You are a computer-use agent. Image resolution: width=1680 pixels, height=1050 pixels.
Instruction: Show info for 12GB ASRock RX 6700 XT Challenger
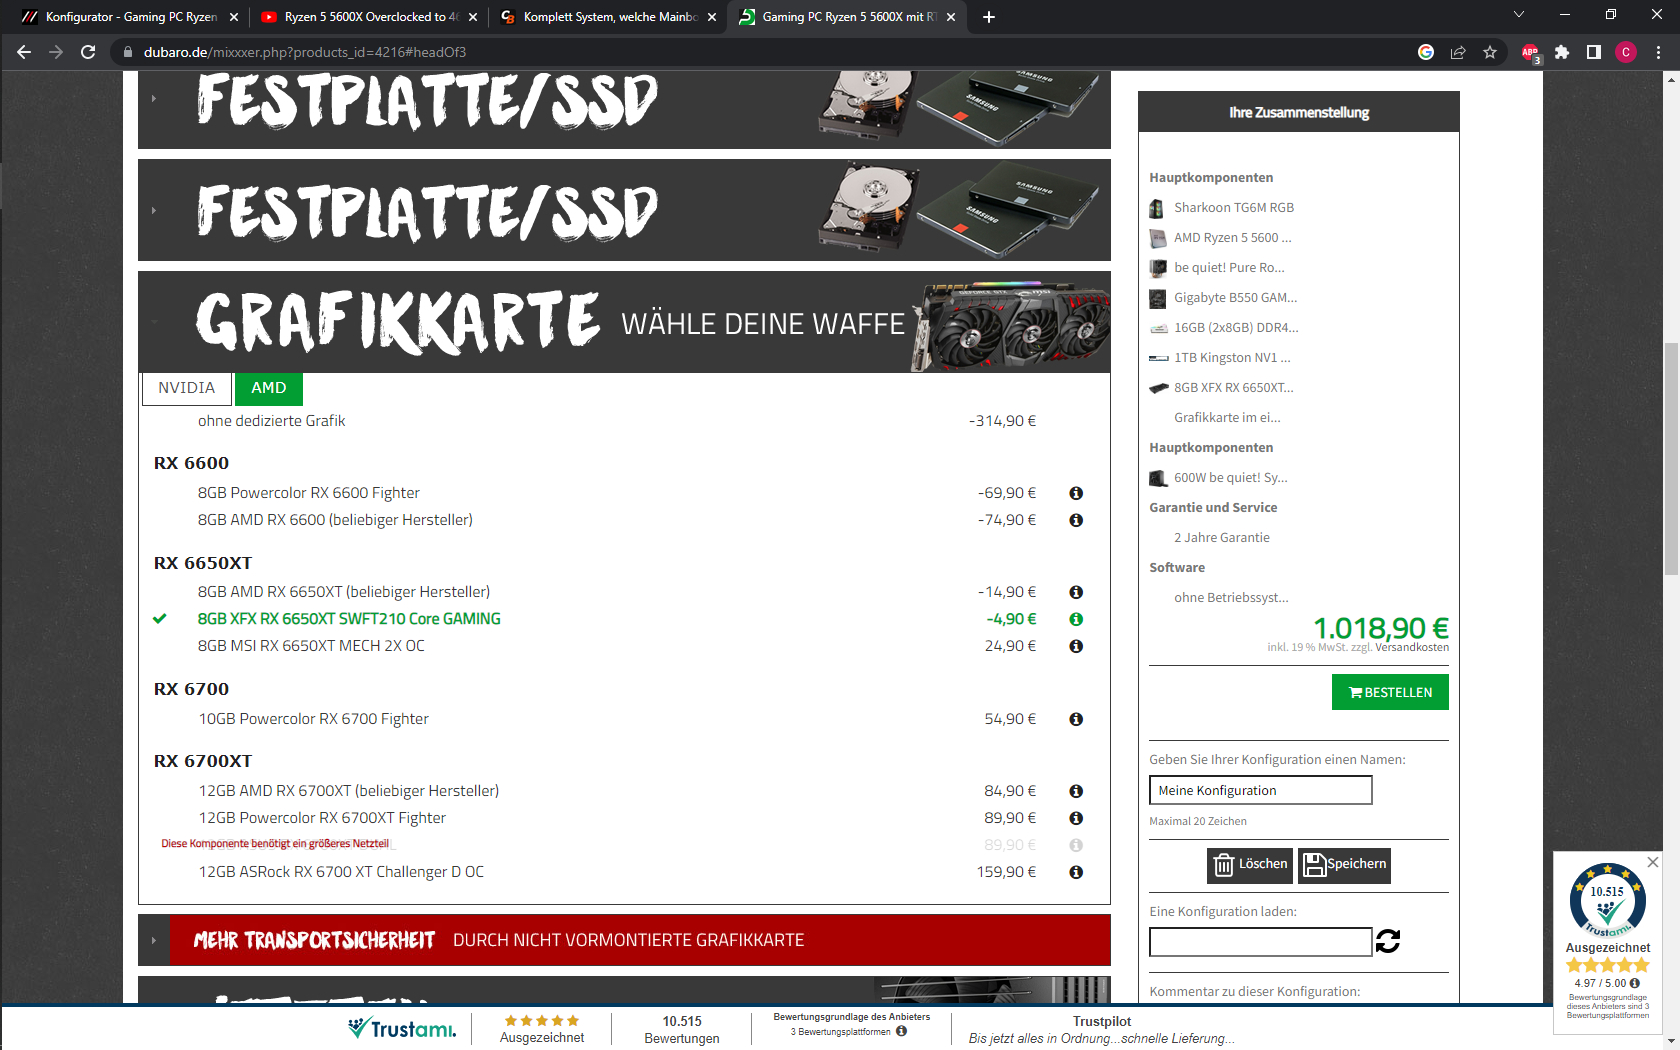pos(1076,872)
